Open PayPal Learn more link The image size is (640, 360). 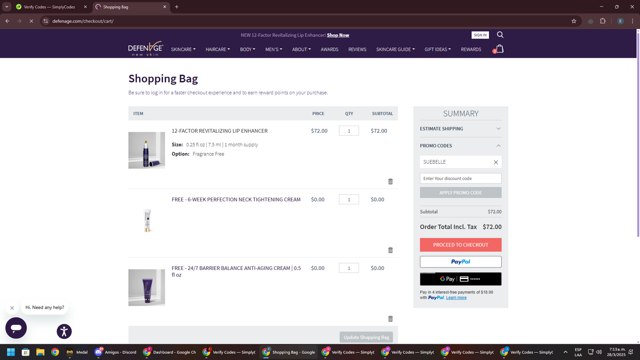[x=456, y=298]
